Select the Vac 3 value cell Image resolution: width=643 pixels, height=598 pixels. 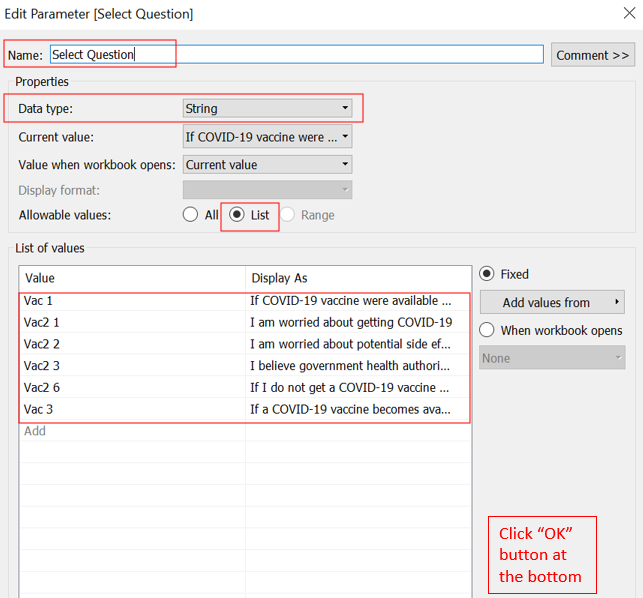coord(42,409)
